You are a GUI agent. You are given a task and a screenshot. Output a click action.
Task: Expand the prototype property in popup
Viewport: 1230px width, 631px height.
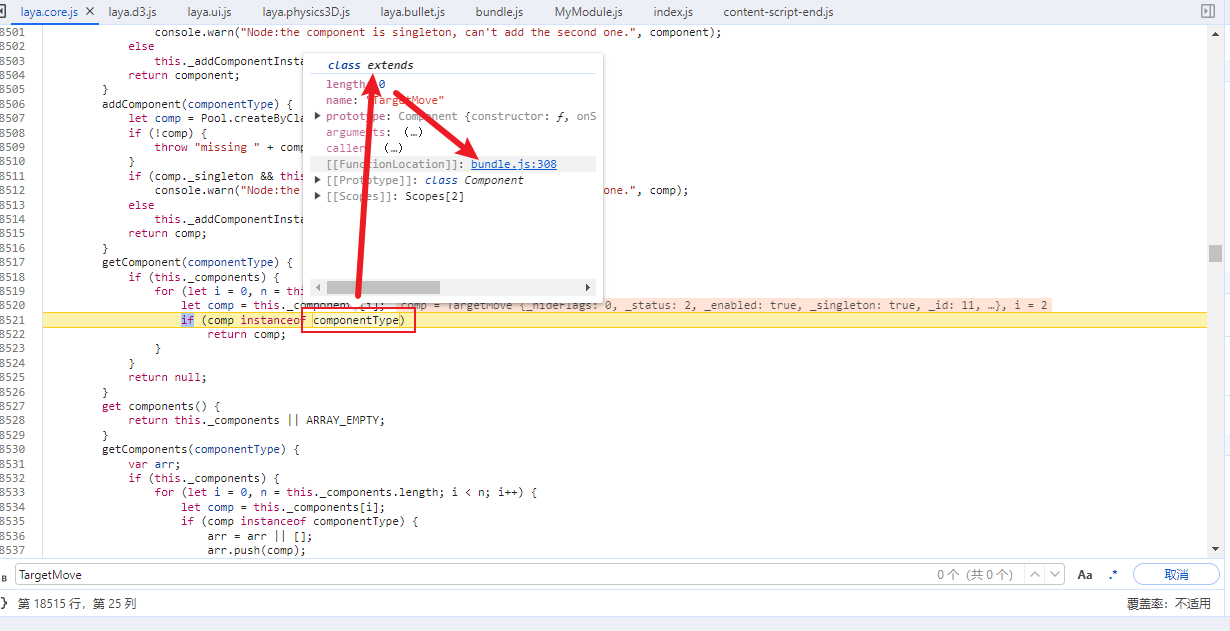(318, 116)
